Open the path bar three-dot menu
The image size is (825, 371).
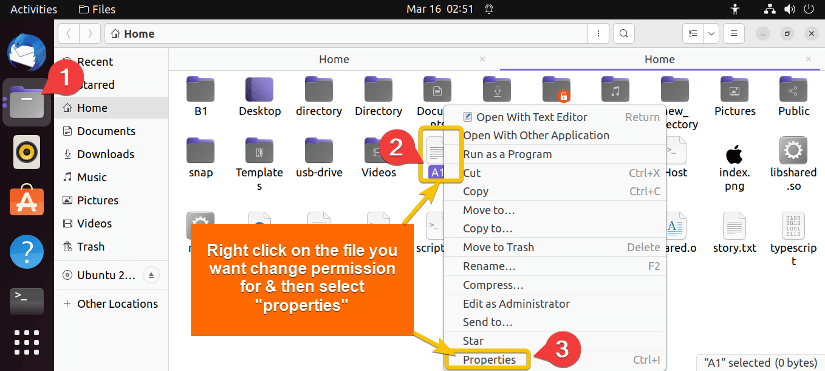pyautogui.click(x=598, y=34)
